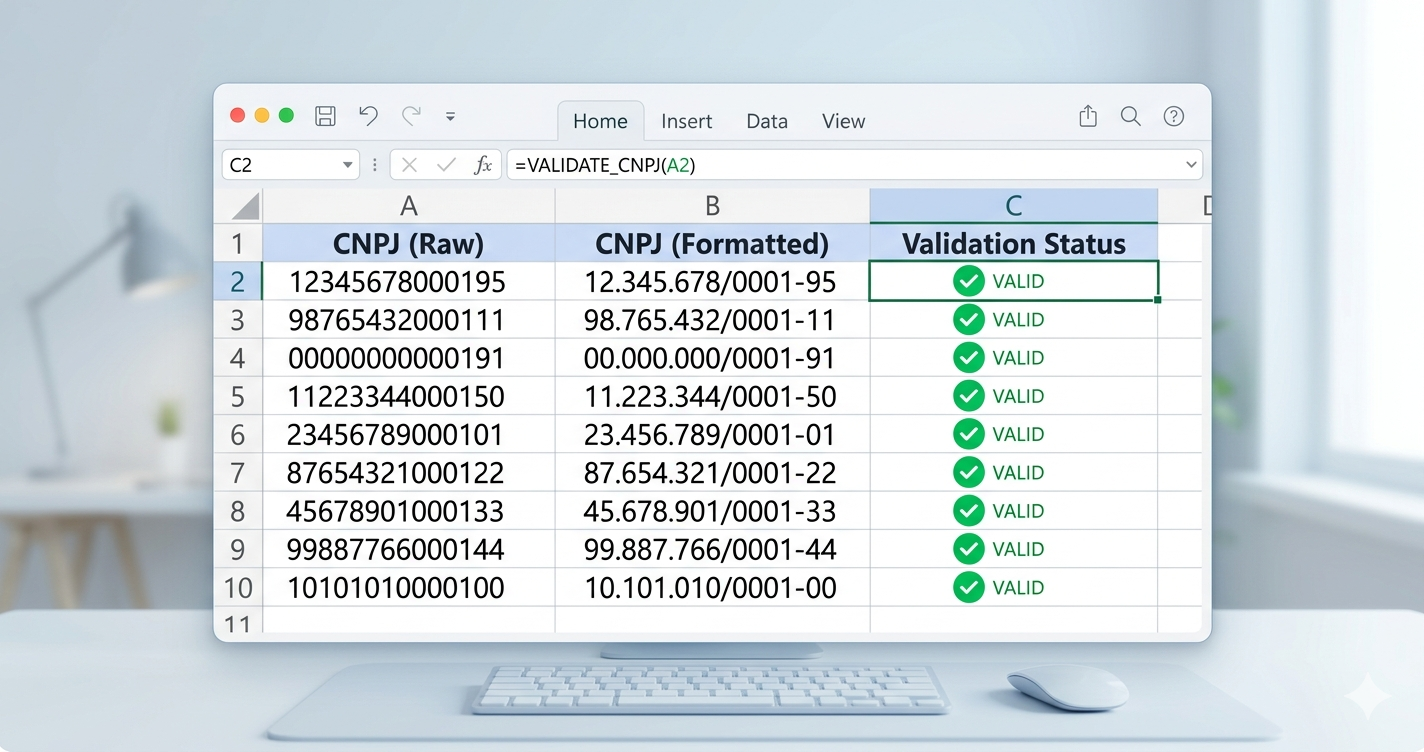Switch to the Insert tab
This screenshot has width=1424, height=752.
click(687, 120)
